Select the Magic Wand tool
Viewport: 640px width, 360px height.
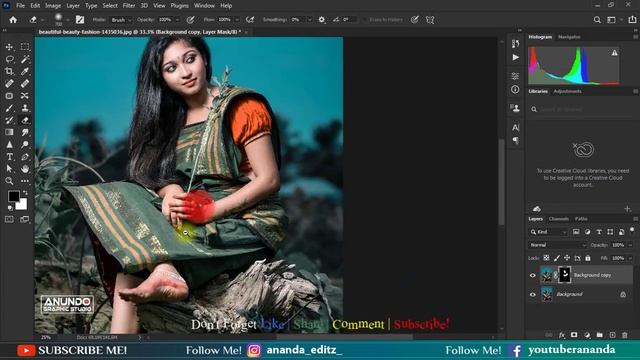click(25, 59)
